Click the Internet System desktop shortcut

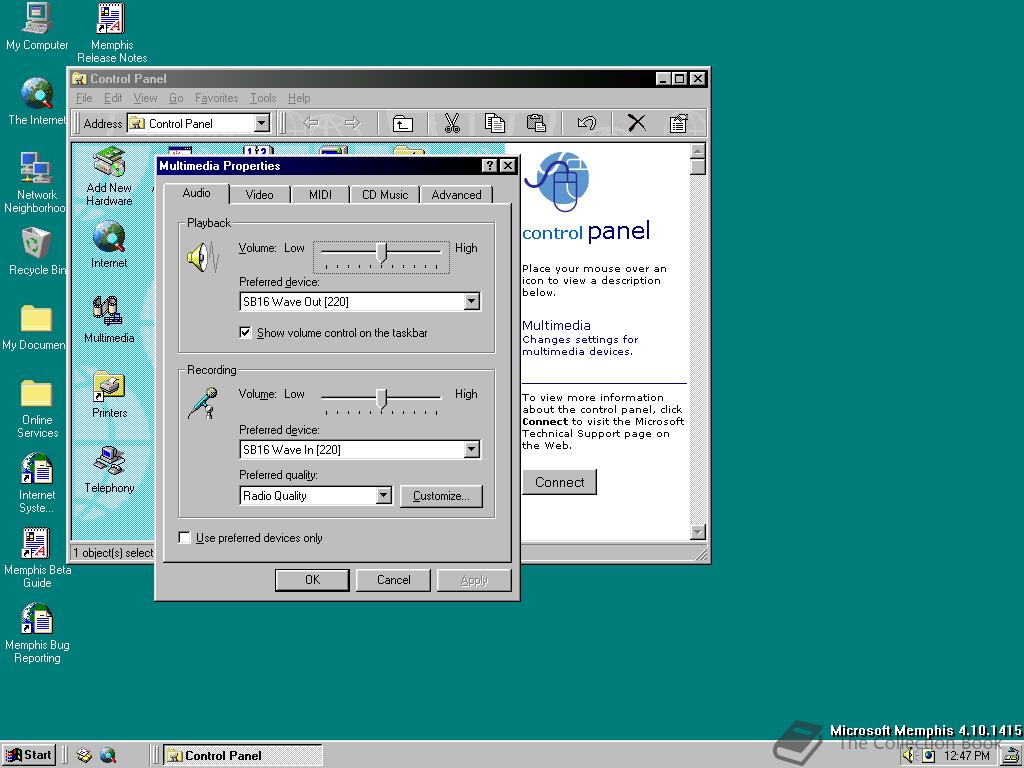click(37, 483)
